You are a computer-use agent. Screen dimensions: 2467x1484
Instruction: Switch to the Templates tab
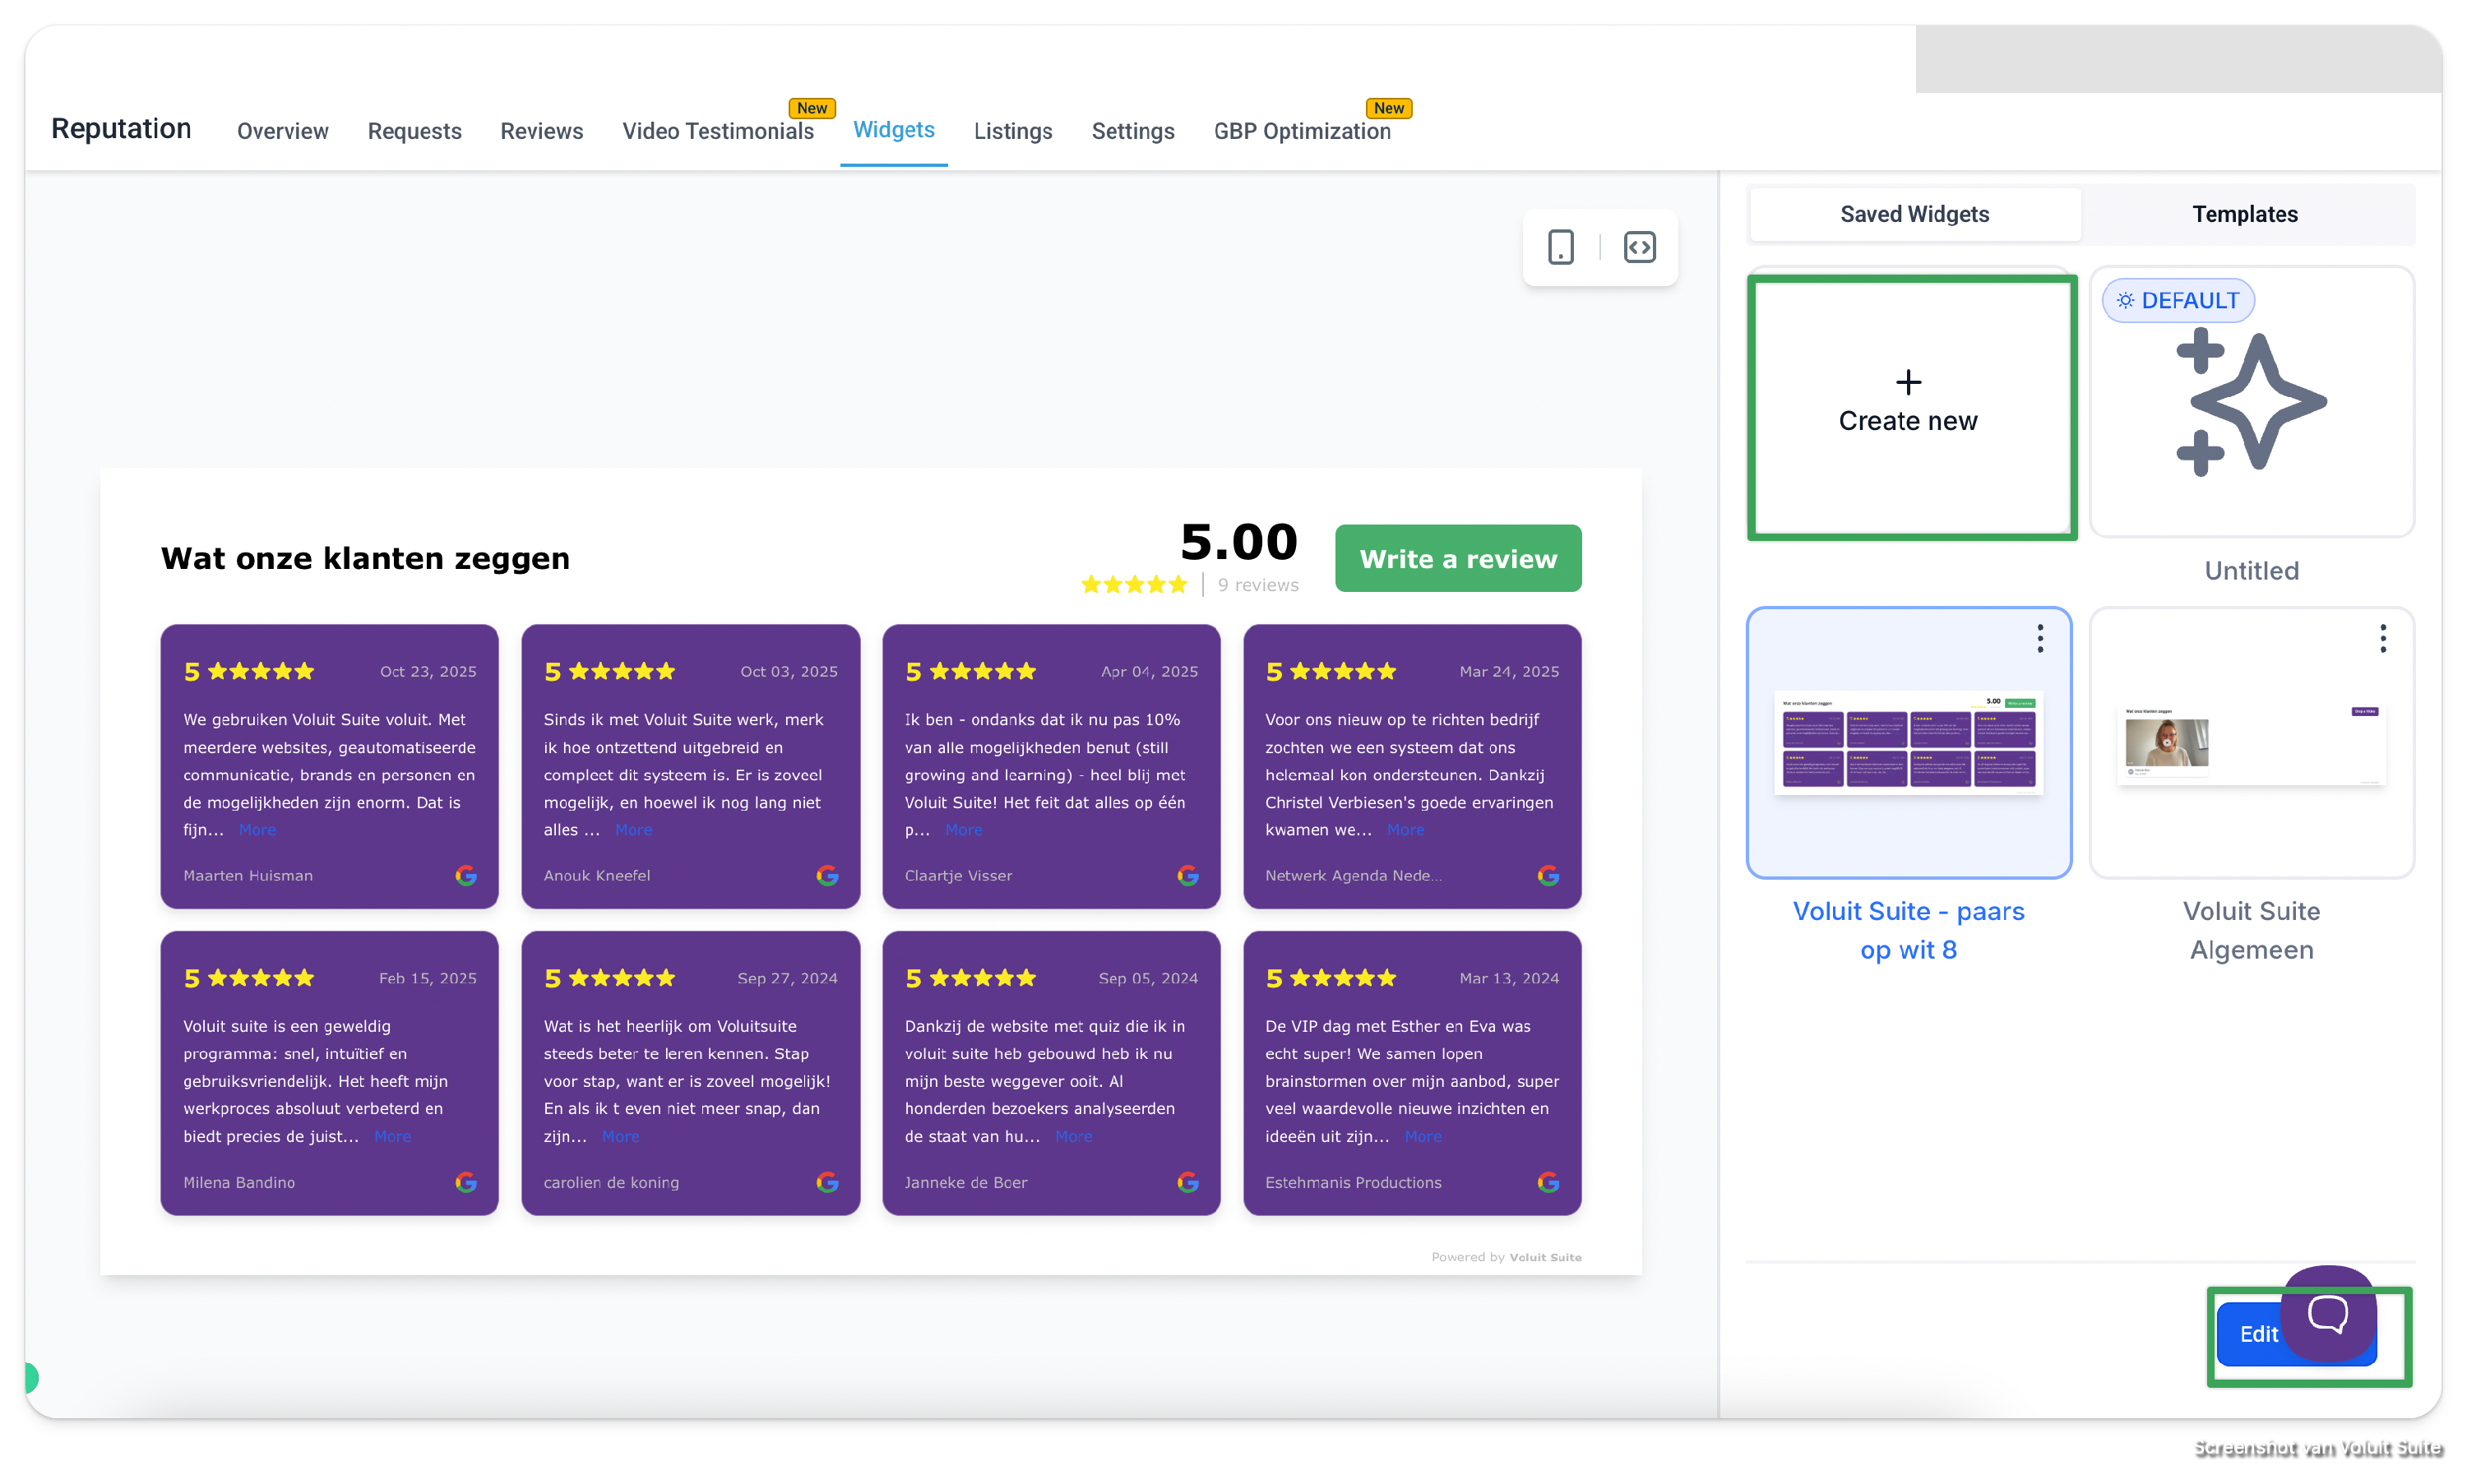pyautogui.click(x=2244, y=214)
